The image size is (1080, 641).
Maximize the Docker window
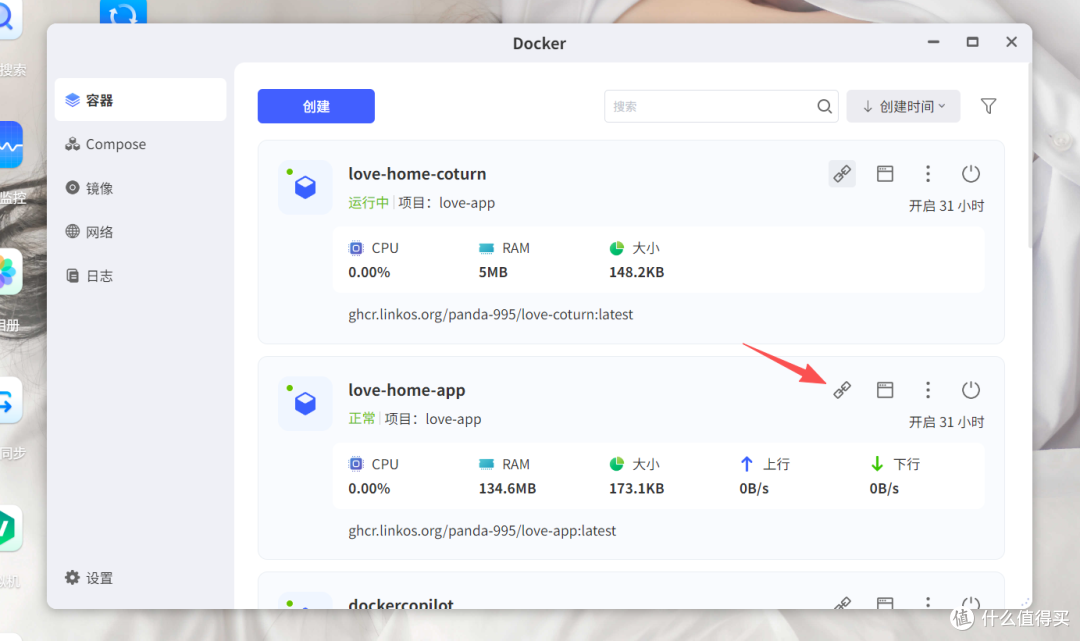click(x=972, y=42)
